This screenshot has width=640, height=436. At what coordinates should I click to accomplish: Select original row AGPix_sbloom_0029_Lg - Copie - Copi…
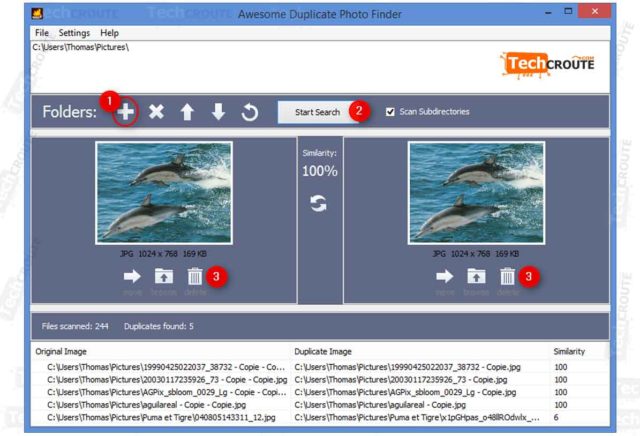click(x=167, y=392)
